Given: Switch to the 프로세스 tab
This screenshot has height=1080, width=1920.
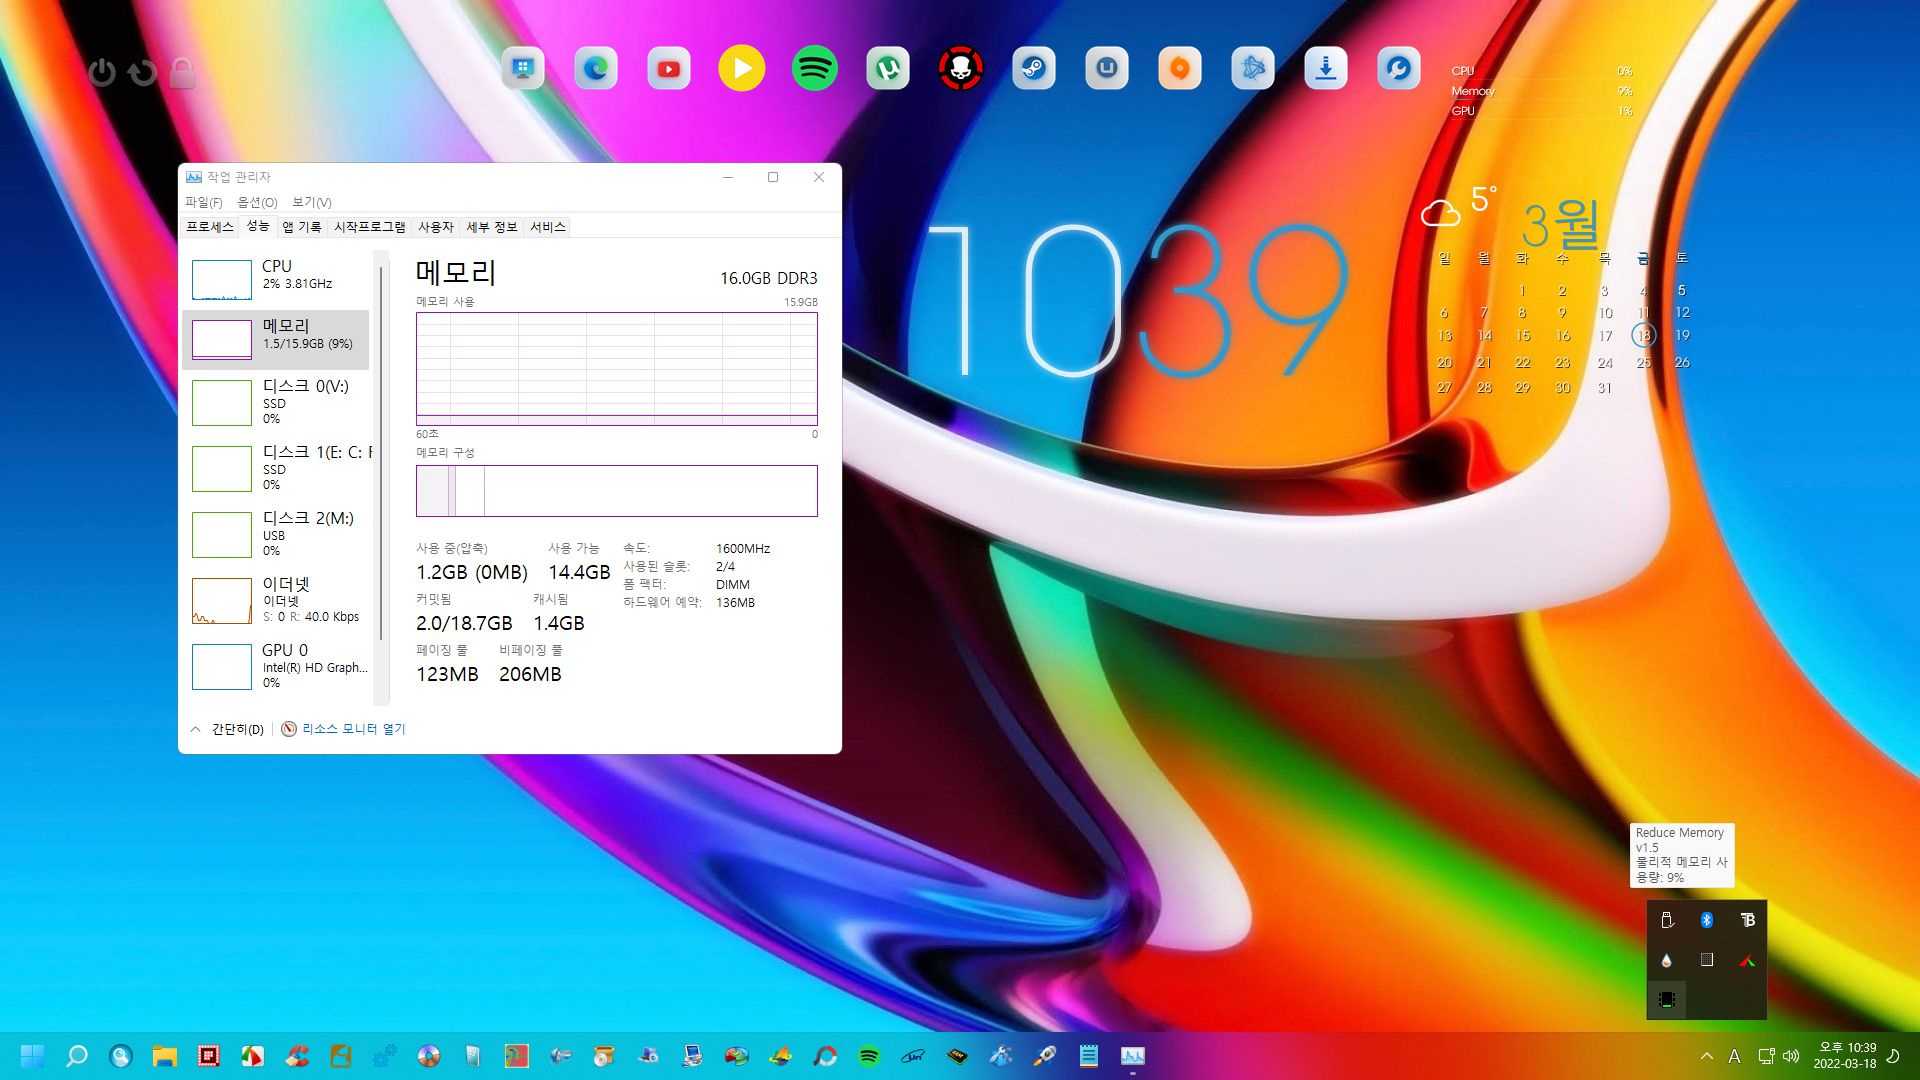Looking at the screenshot, I should 210,227.
